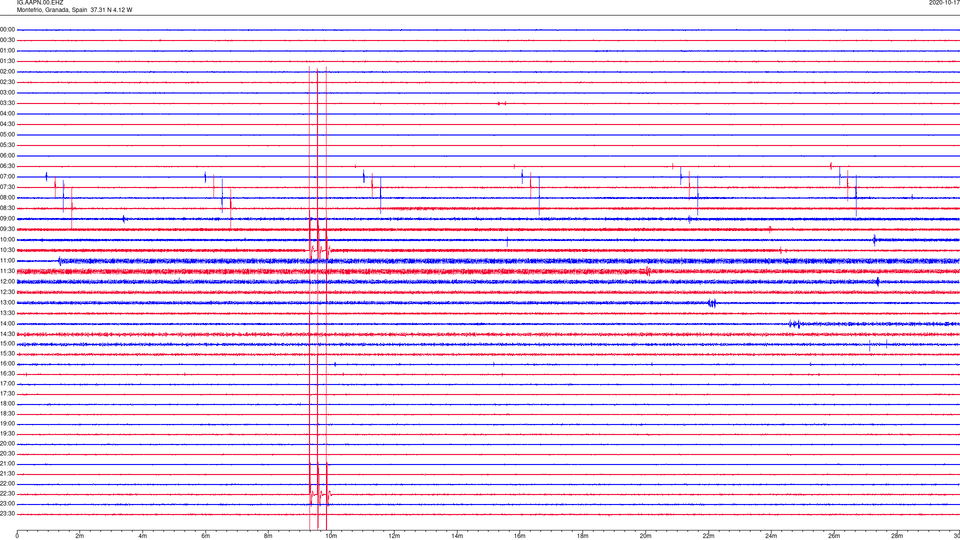Select the 4m axis tick label
Viewport: 960px width, 540px height.
pos(143,536)
